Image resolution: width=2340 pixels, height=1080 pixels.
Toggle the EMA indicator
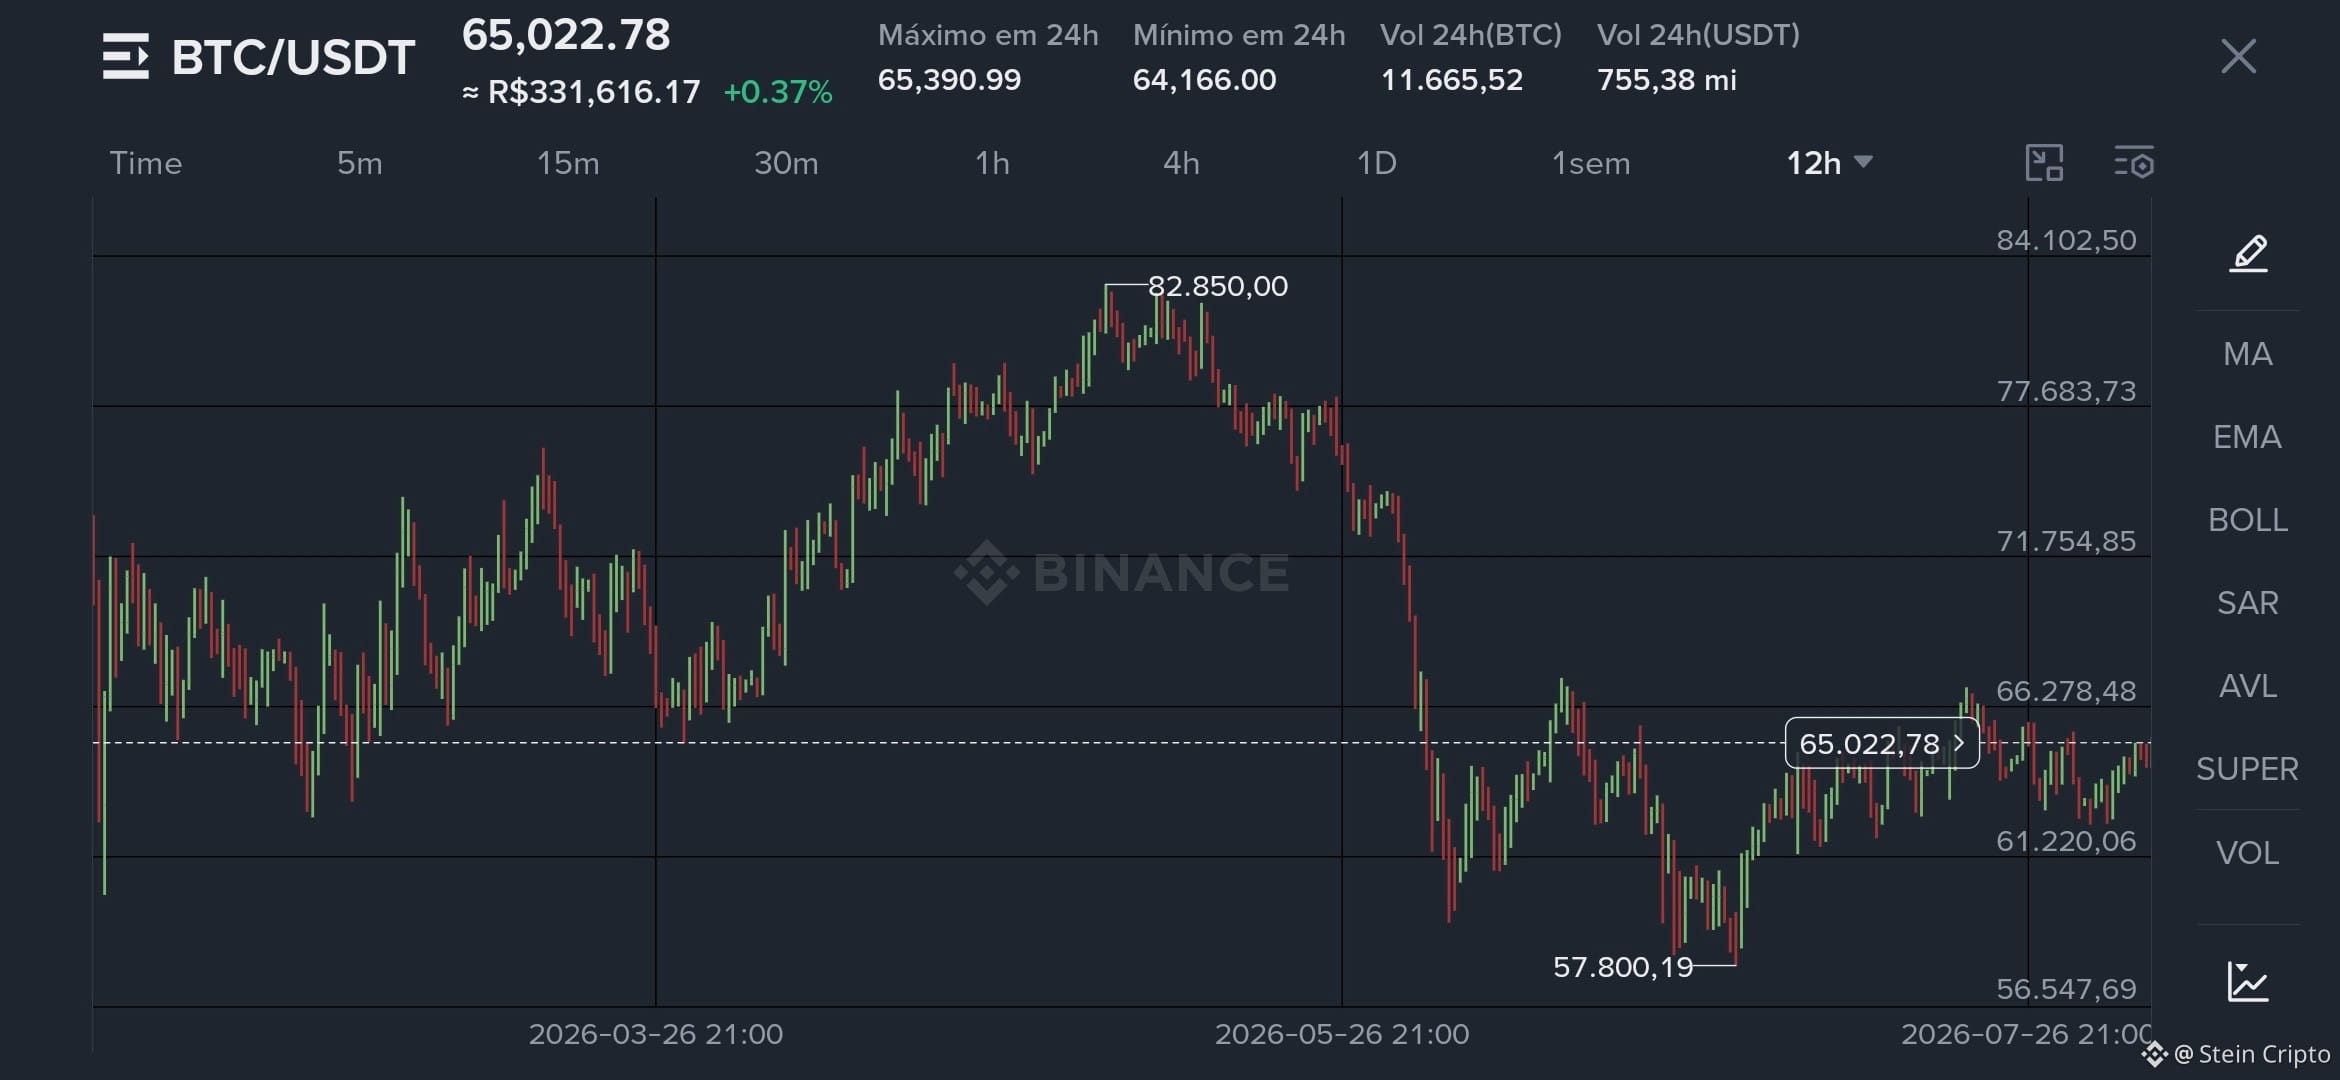[2248, 437]
